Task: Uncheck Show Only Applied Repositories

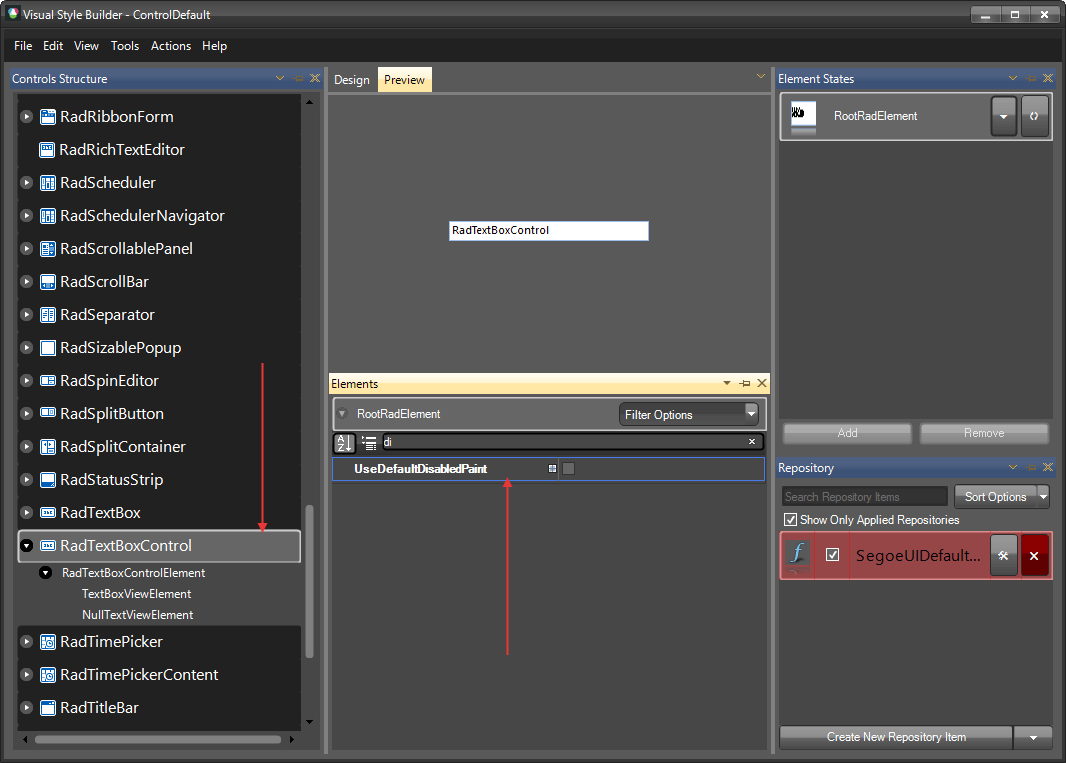Action: [x=791, y=519]
